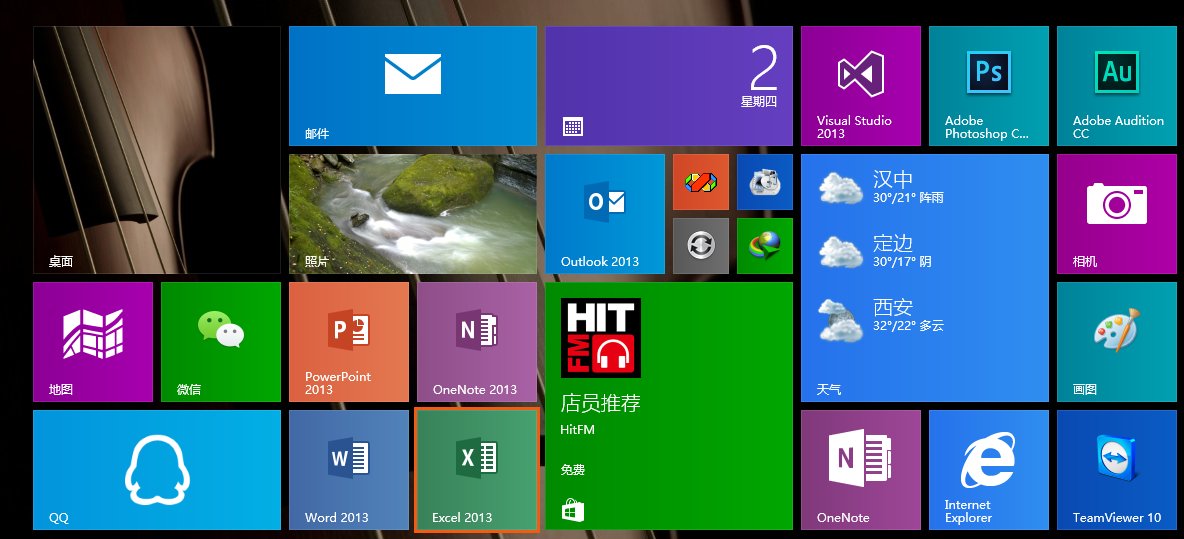Open the OneNote app tile beside Internet Explorer
Viewport: 1184px width, 539px height.
(x=861, y=470)
